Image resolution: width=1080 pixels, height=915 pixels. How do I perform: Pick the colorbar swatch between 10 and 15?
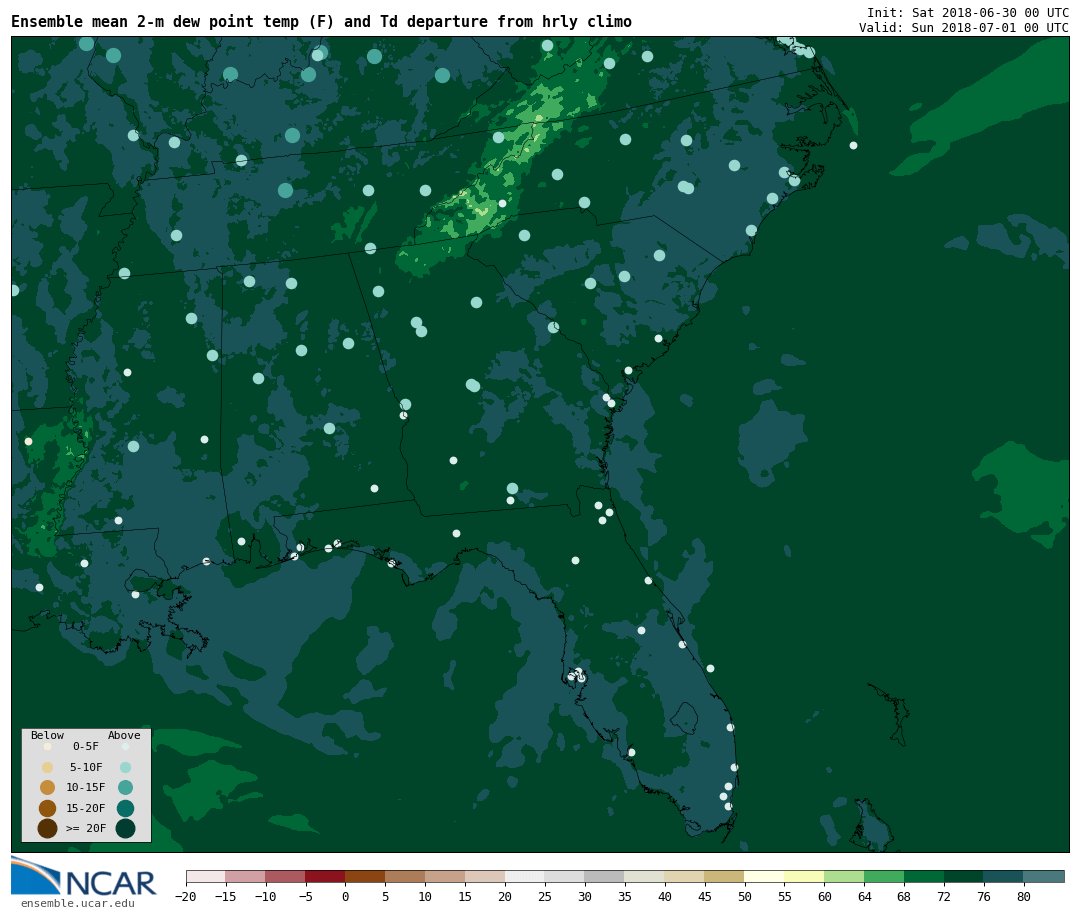click(446, 876)
